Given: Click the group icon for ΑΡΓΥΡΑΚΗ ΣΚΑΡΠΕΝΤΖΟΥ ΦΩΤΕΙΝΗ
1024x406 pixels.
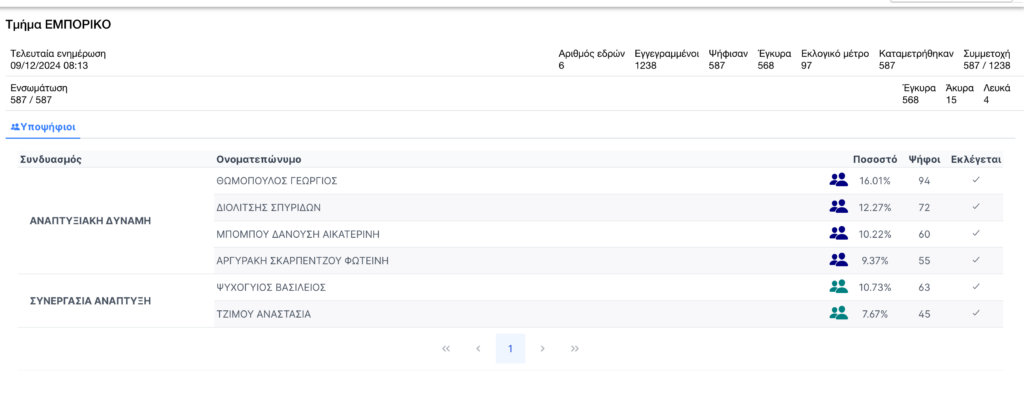Looking at the screenshot, I should coord(838,260).
